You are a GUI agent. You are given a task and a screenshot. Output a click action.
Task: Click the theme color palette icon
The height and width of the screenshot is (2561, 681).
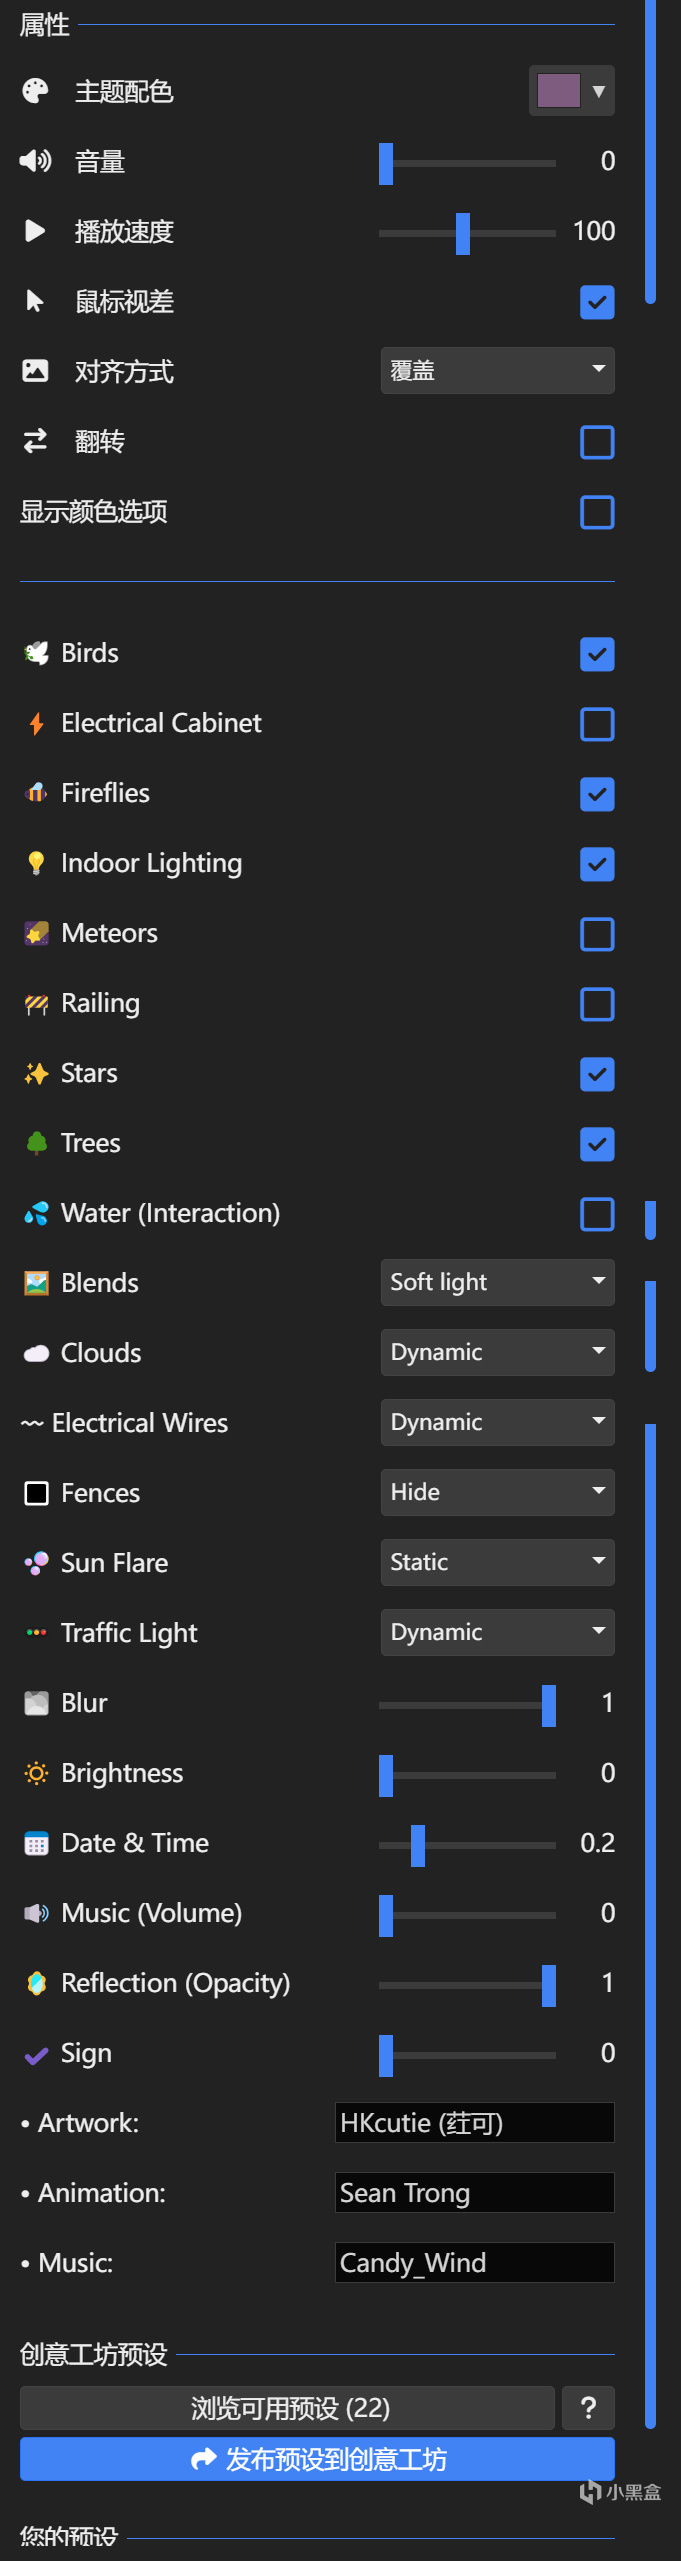click(35, 91)
